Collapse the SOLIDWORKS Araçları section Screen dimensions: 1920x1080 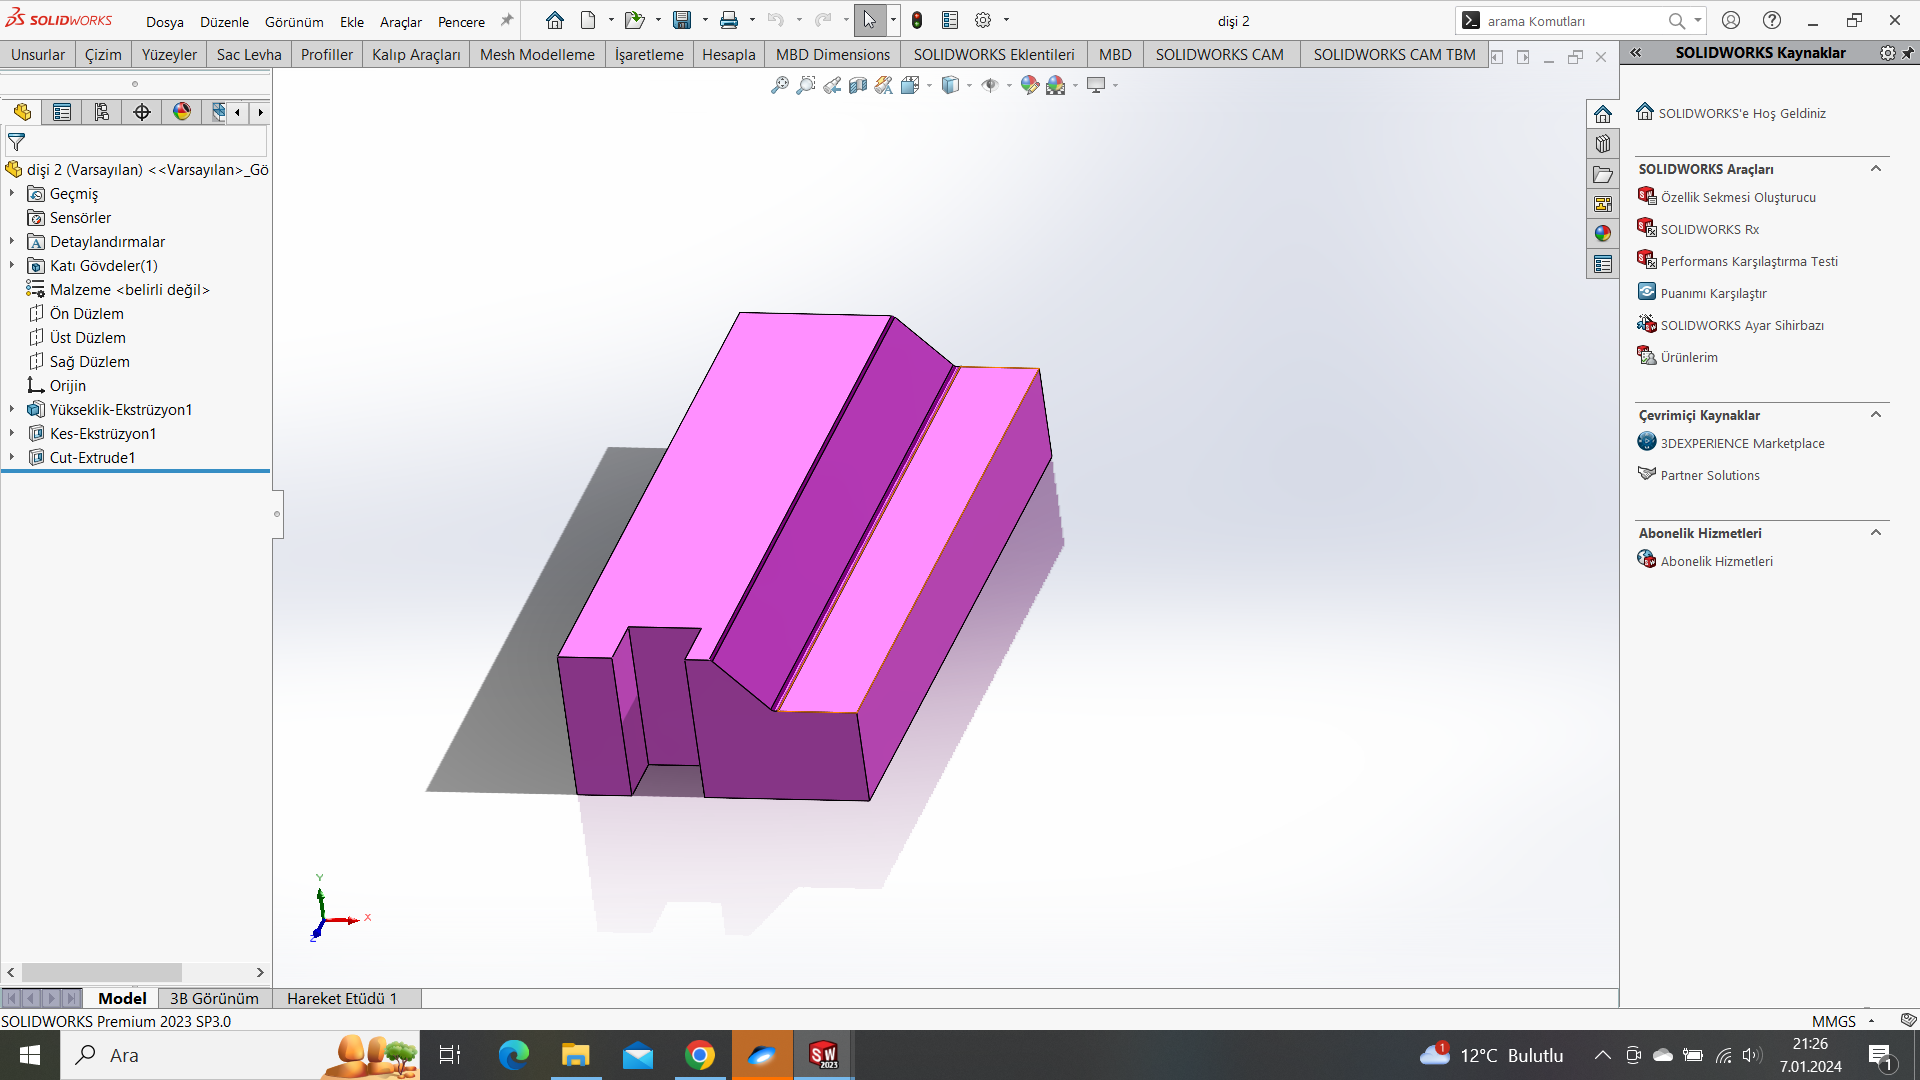tap(1876, 169)
